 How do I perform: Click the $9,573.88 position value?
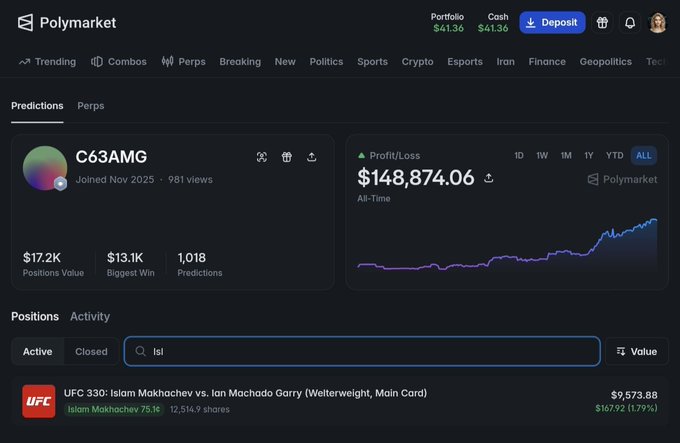point(634,395)
